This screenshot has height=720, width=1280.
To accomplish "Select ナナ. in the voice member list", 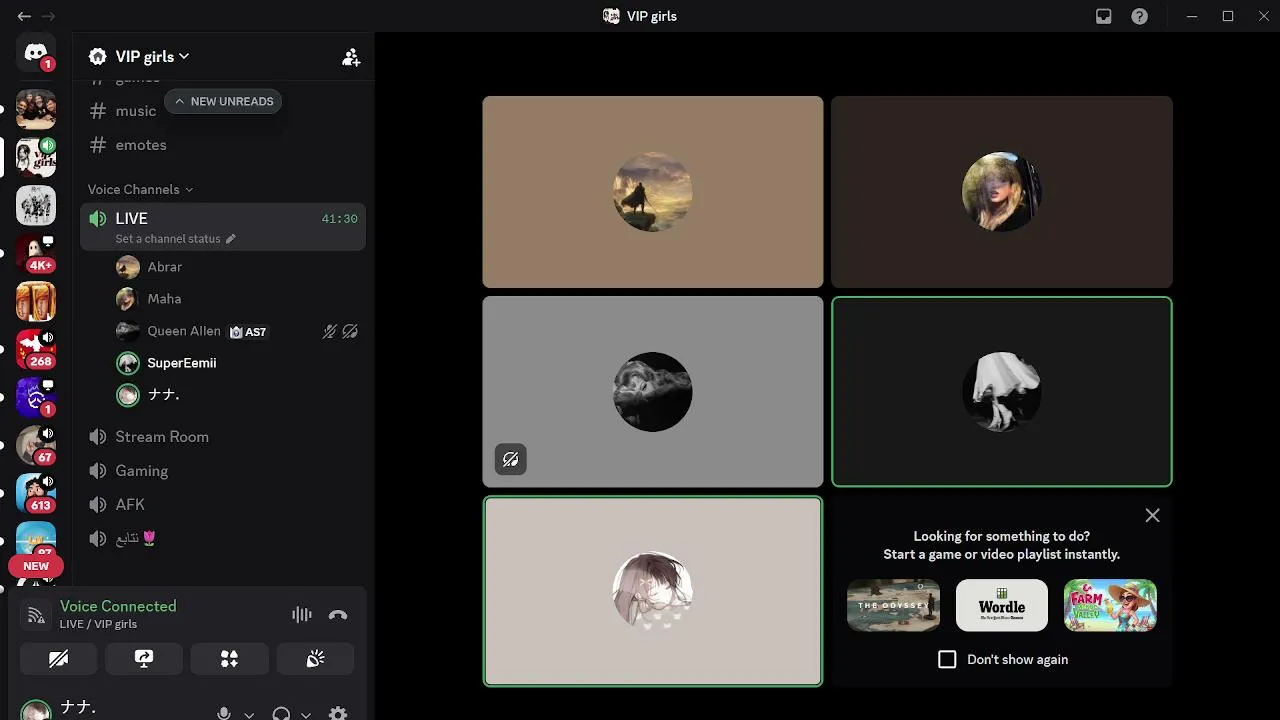I will pyautogui.click(x=237, y=395).
